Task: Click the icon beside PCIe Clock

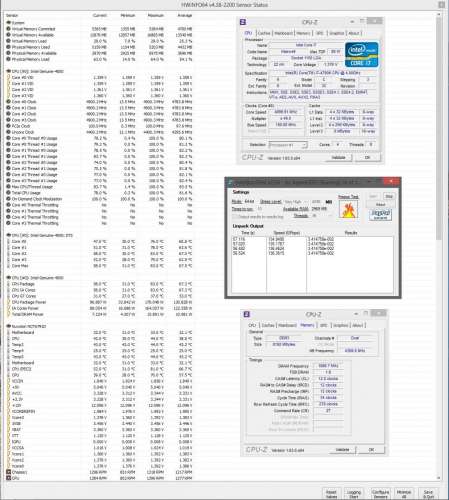Action: point(9,126)
